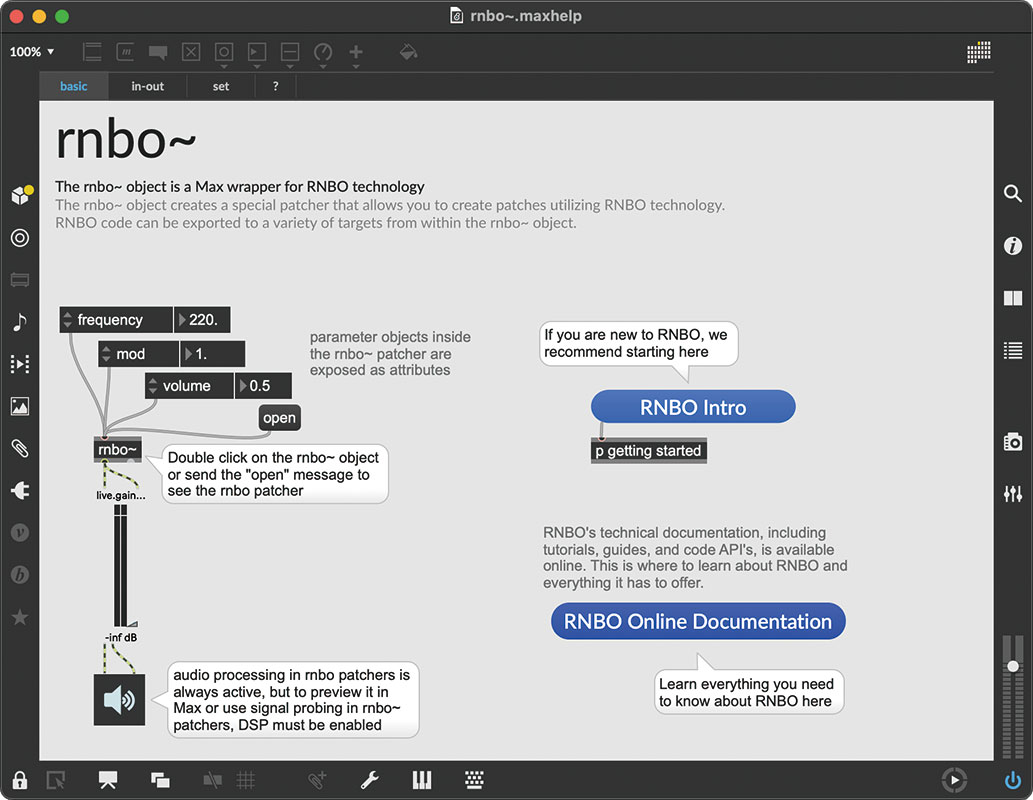Open the 100% zoom dropdown
The height and width of the screenshot is (800, 1033).
point(32,52)
